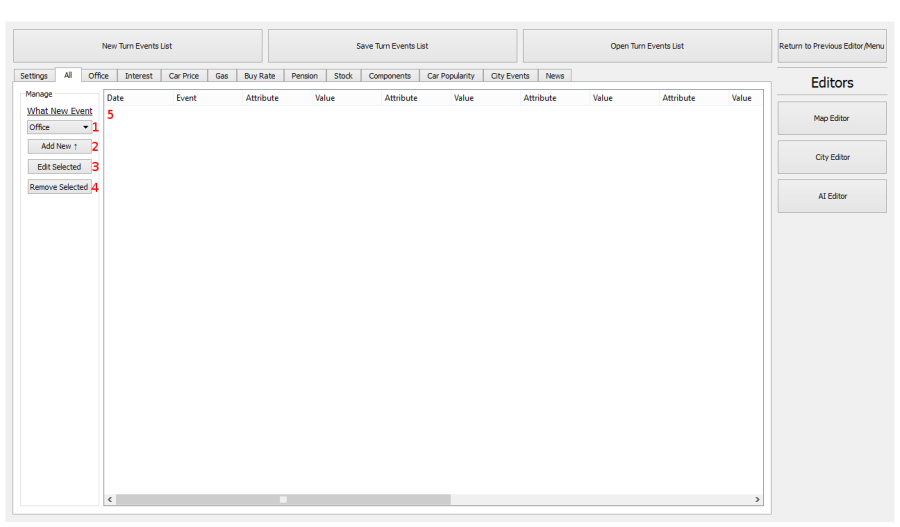Click the New Turn Events List button
The height and width of the screenshot is (527, 900).
(137, 46)
